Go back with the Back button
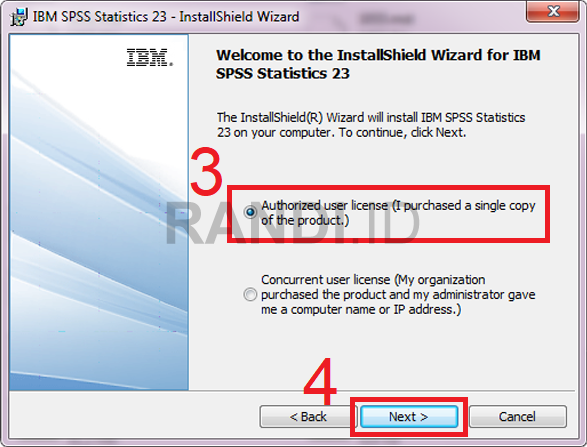The height and width of the screenshot is (447, 587). click(308, 416)
